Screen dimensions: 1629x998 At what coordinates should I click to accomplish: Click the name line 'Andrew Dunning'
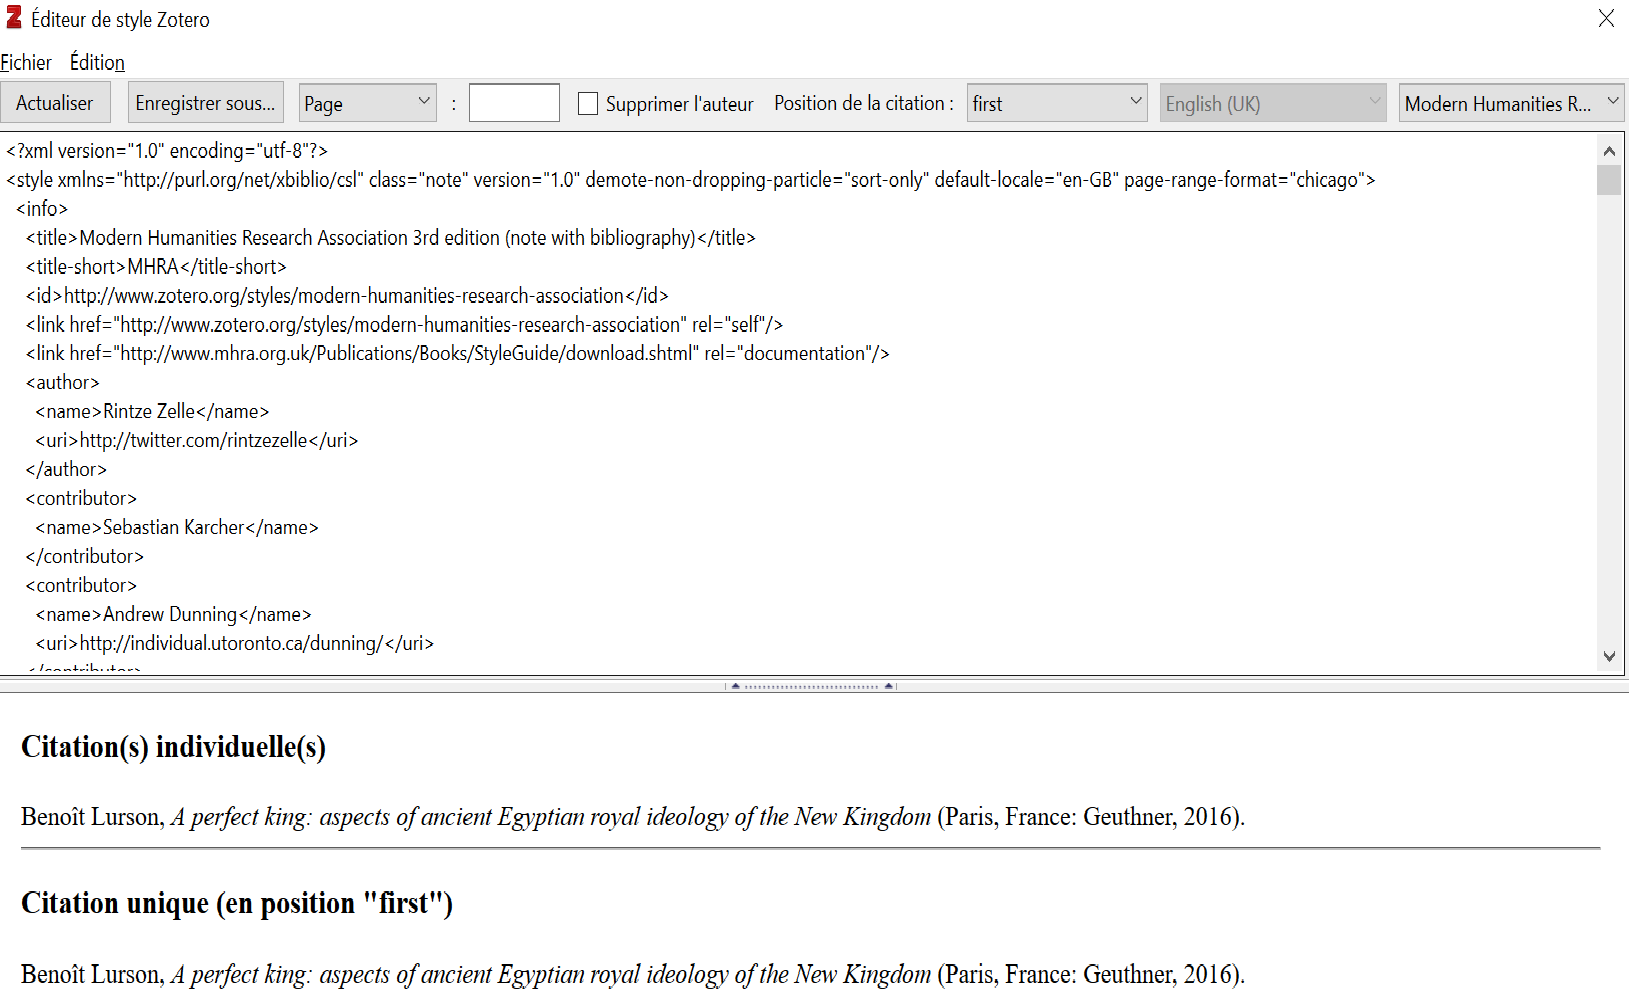pos(174,615)
